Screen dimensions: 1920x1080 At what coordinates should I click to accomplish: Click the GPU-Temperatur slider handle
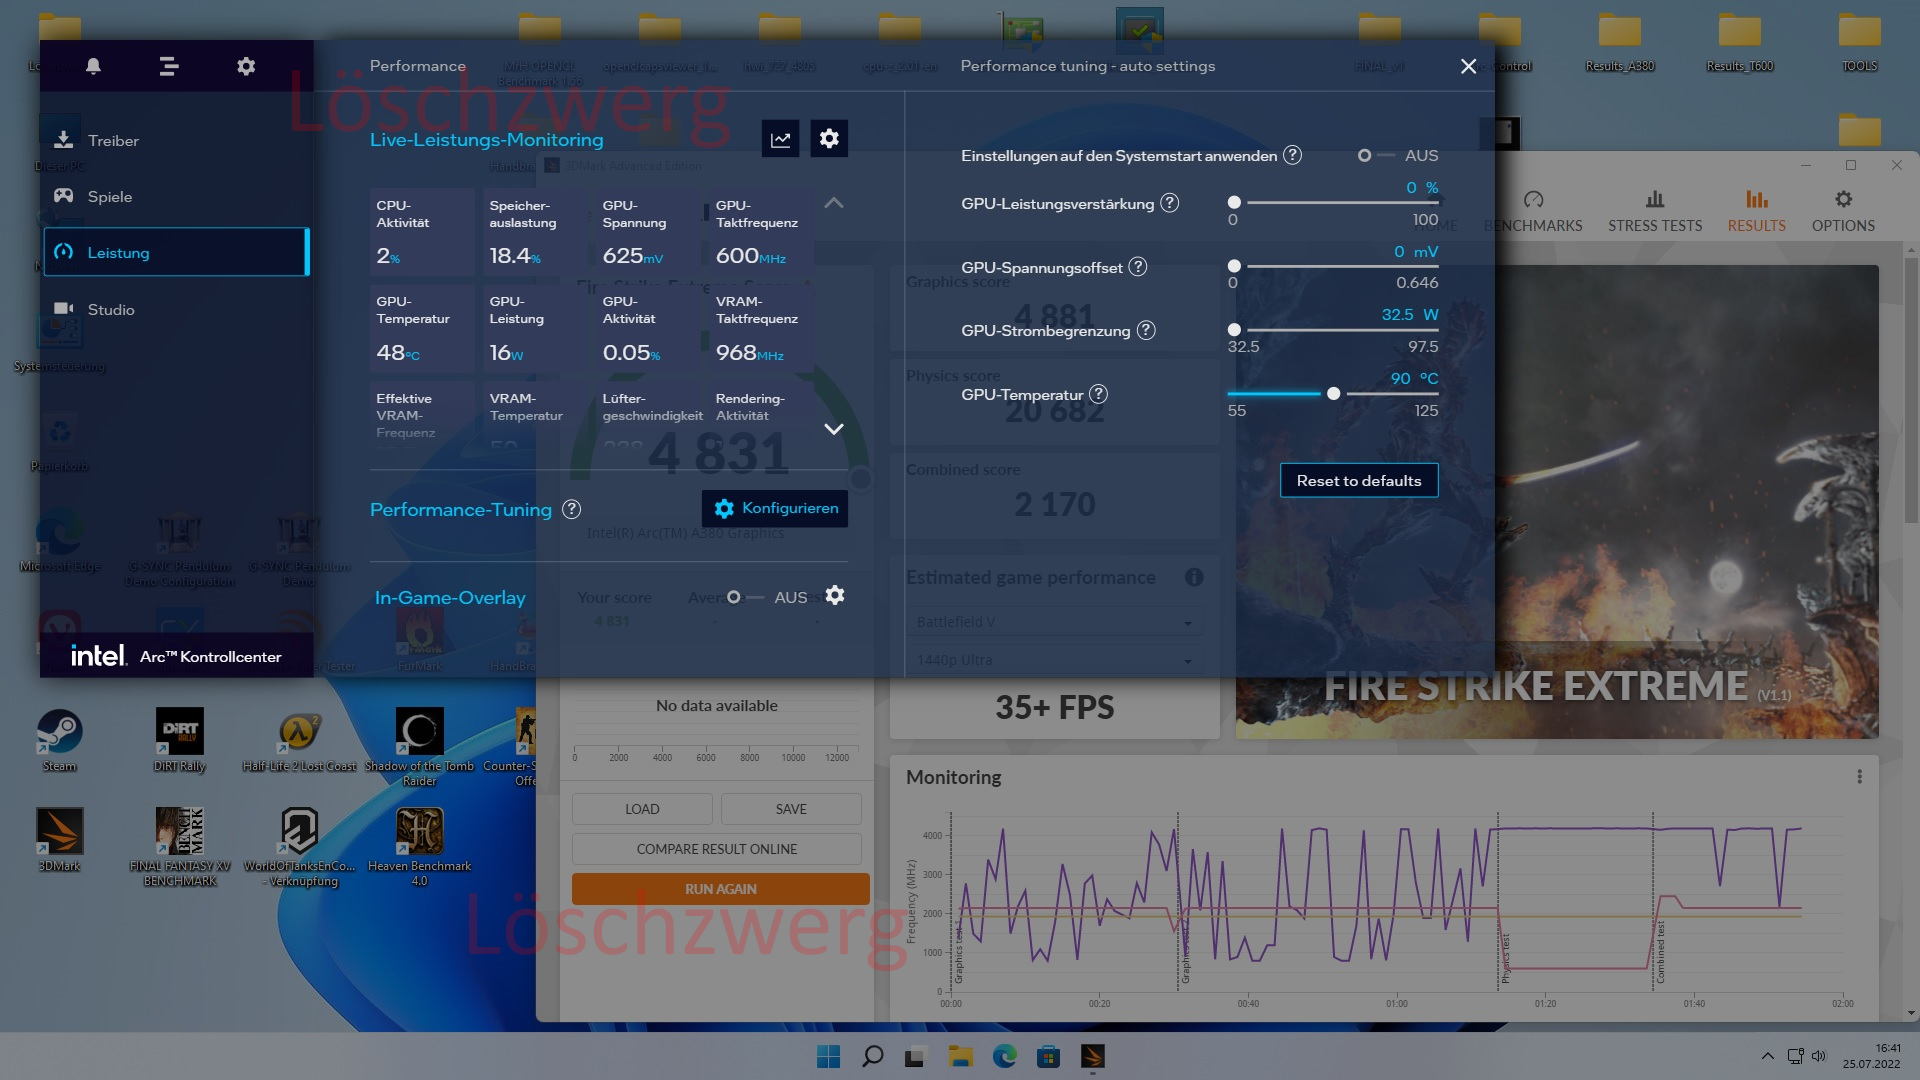click(1333, 394)
